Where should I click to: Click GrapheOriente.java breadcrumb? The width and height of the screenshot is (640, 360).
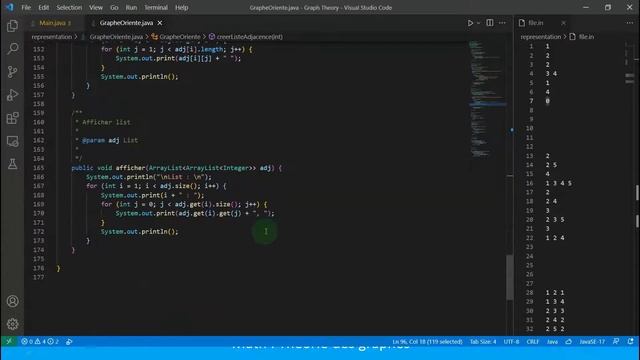(x=116, y=37)
